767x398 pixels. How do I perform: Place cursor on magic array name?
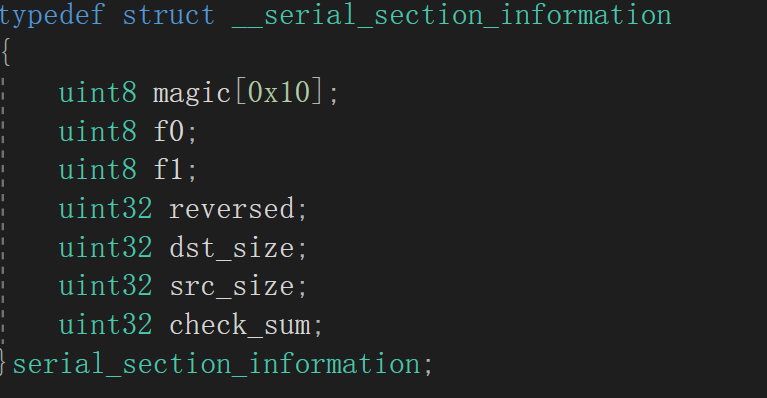[192, 93]
